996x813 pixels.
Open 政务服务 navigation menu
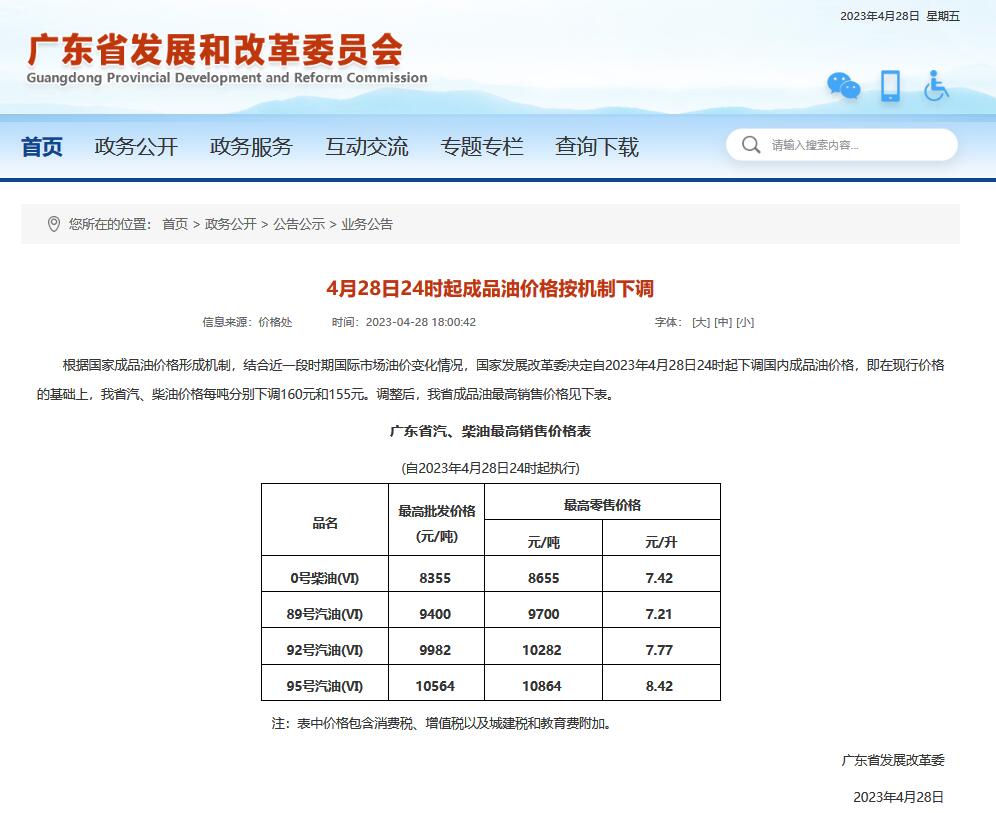251,147
